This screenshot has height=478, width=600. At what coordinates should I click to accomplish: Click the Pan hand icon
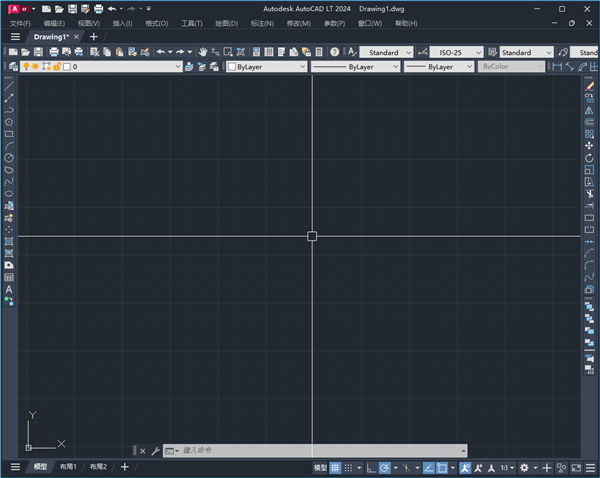click(x=204, y=51)
